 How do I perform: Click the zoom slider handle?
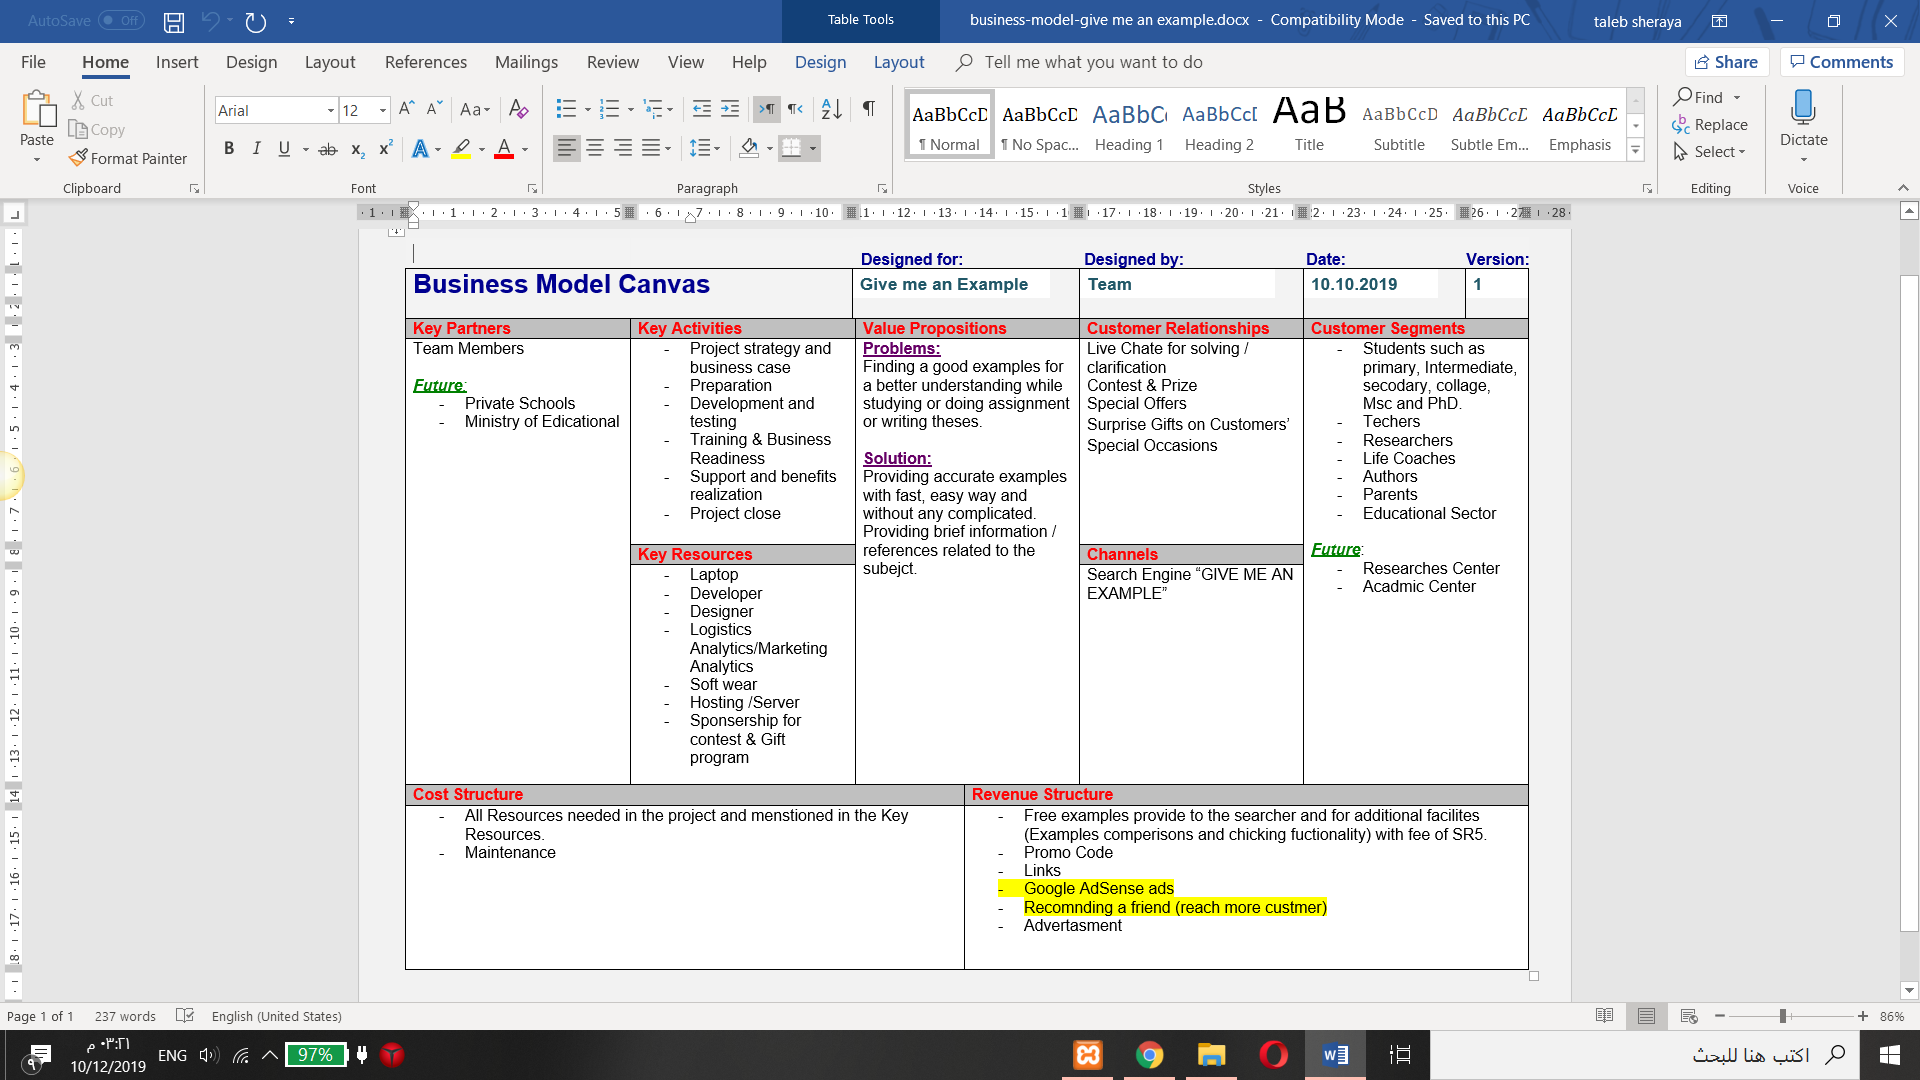[1783, 1016]
